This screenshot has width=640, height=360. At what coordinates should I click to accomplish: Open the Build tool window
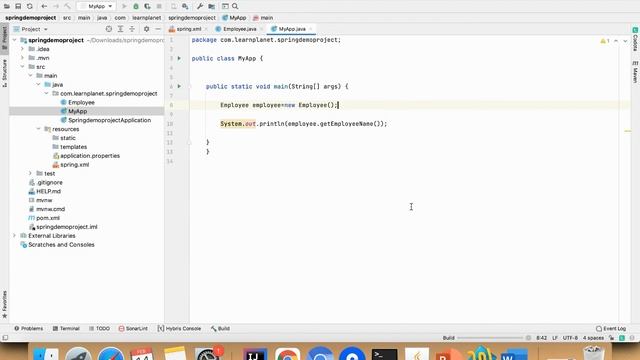tap(220, 329)
